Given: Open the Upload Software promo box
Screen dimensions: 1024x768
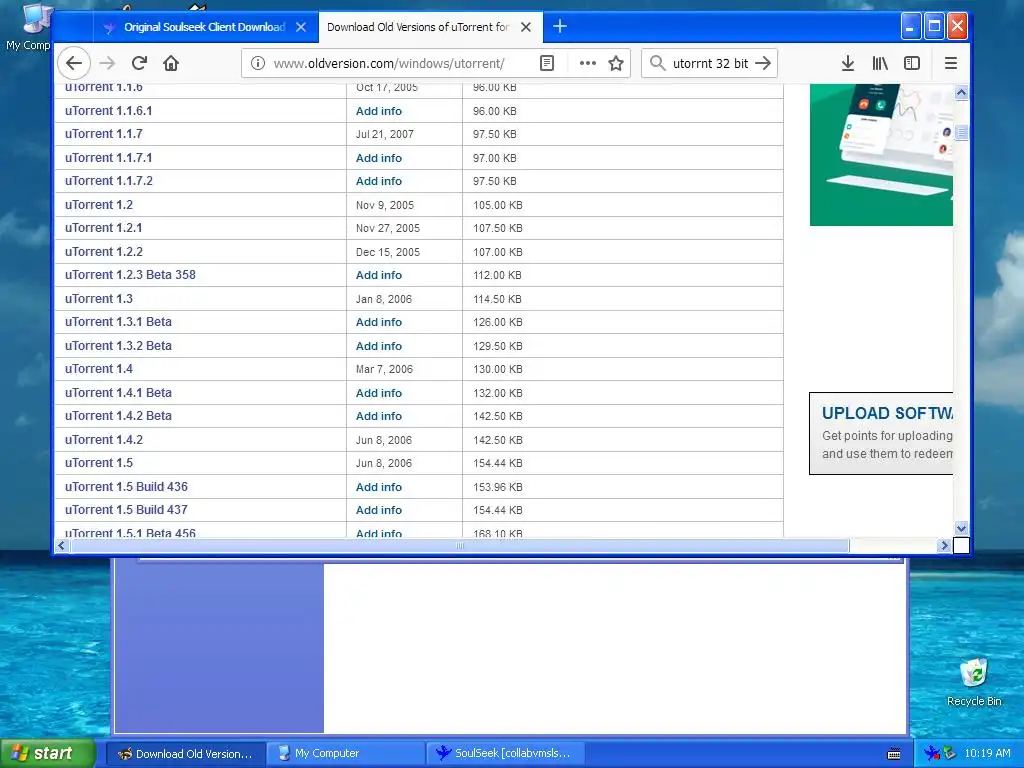Looking at the screenshot, I should tap(881, 433).
